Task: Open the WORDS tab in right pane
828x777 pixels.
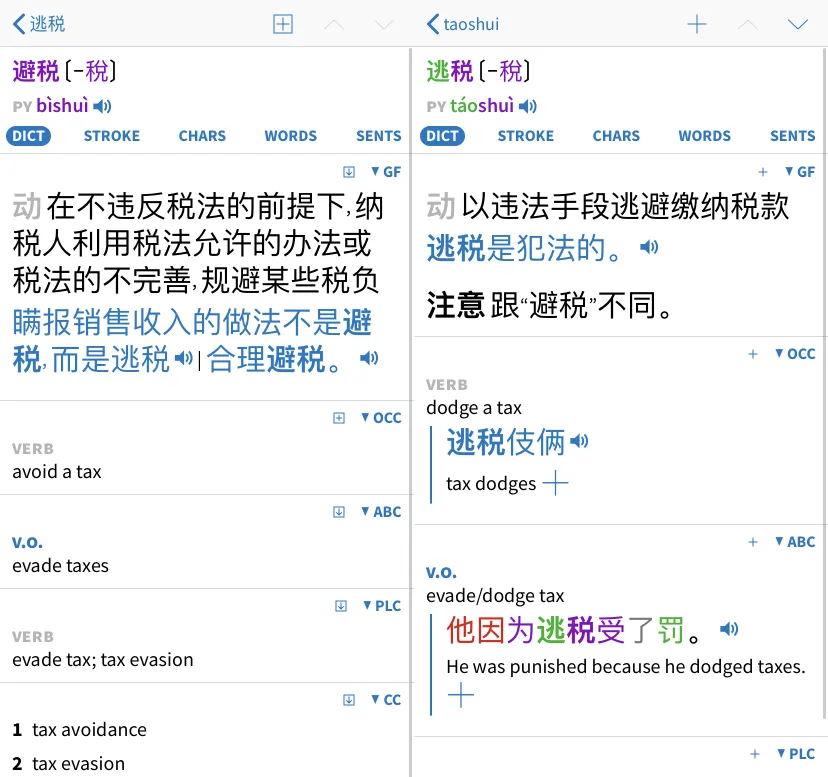Action: (x=704, y=136)
